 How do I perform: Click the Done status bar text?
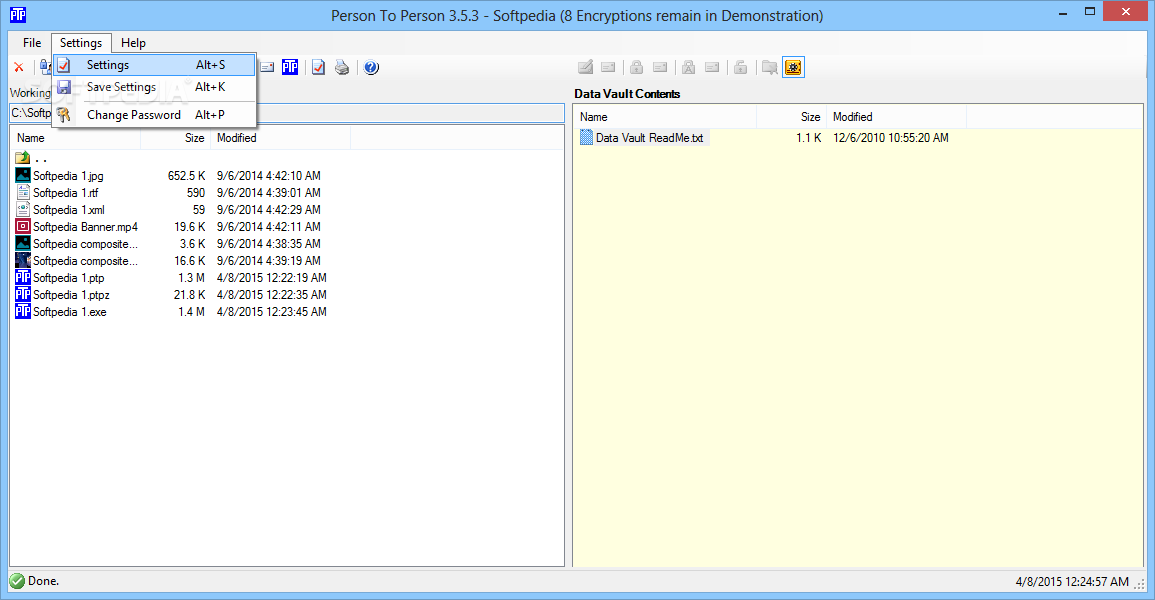[x=43, y=581]
